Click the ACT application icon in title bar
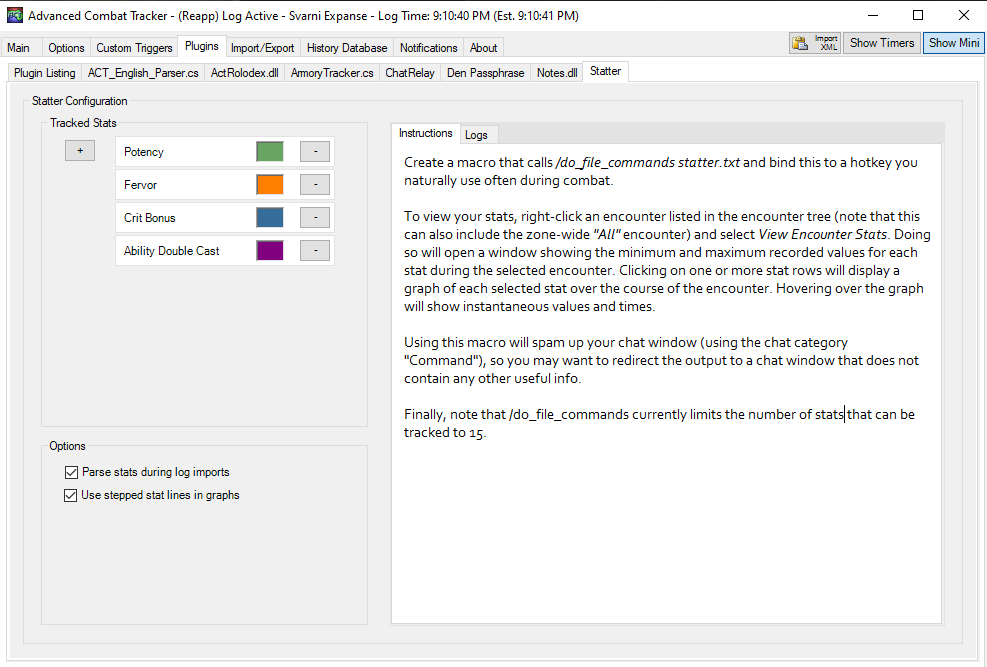 pyautogui.click(x=14, y=15)
